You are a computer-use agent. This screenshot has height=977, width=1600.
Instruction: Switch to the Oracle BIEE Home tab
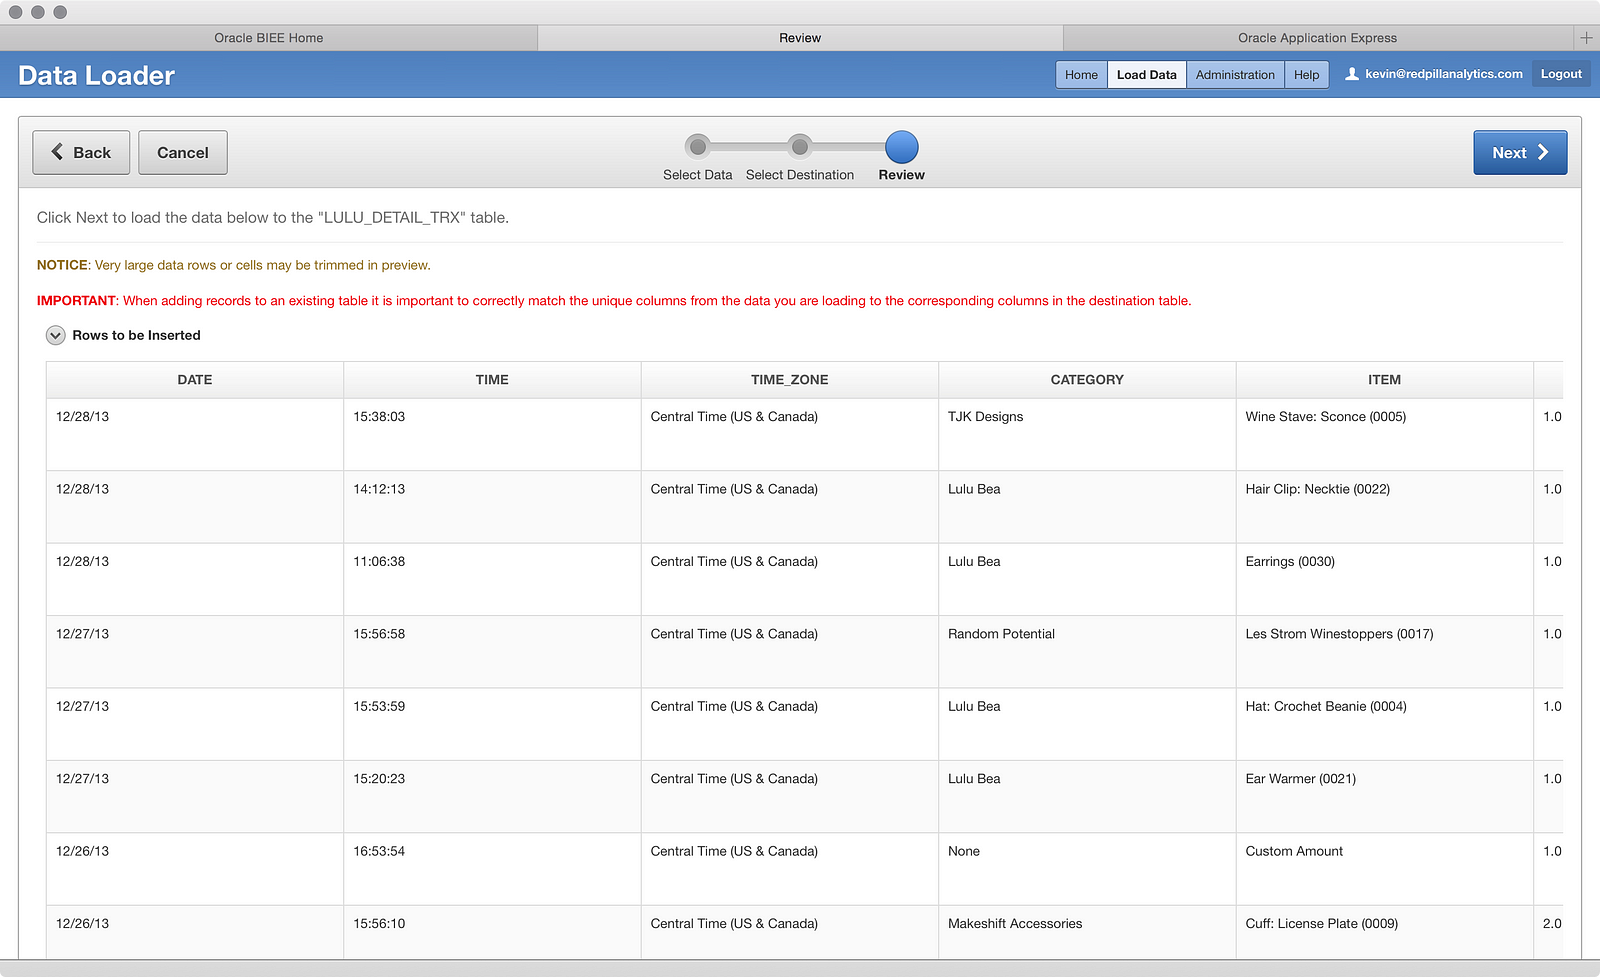tap(269, 38)
